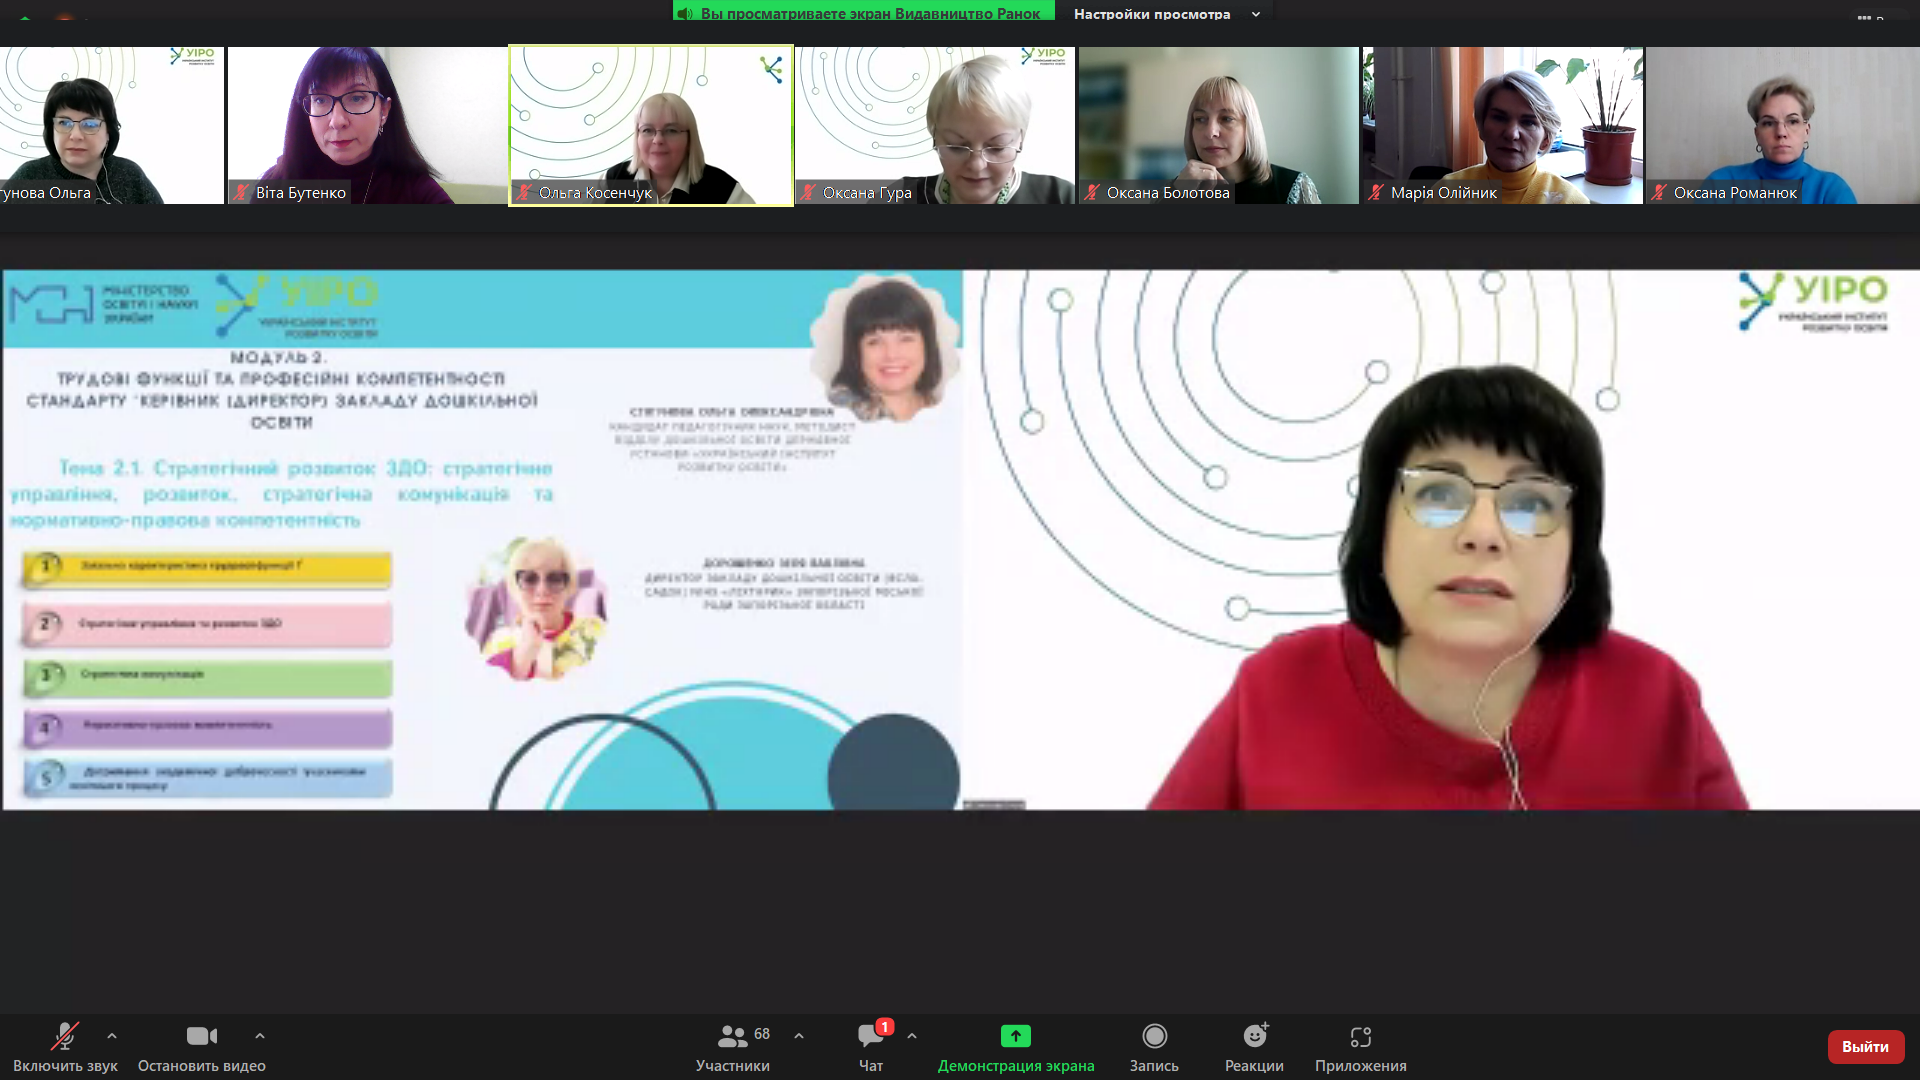Click pink slide item number 2
This screenshot has width=1920, height=1080.
pos(207,624)
